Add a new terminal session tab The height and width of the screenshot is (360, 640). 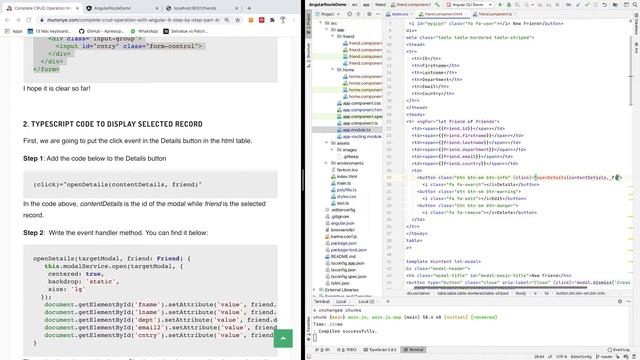click(388, 301)
